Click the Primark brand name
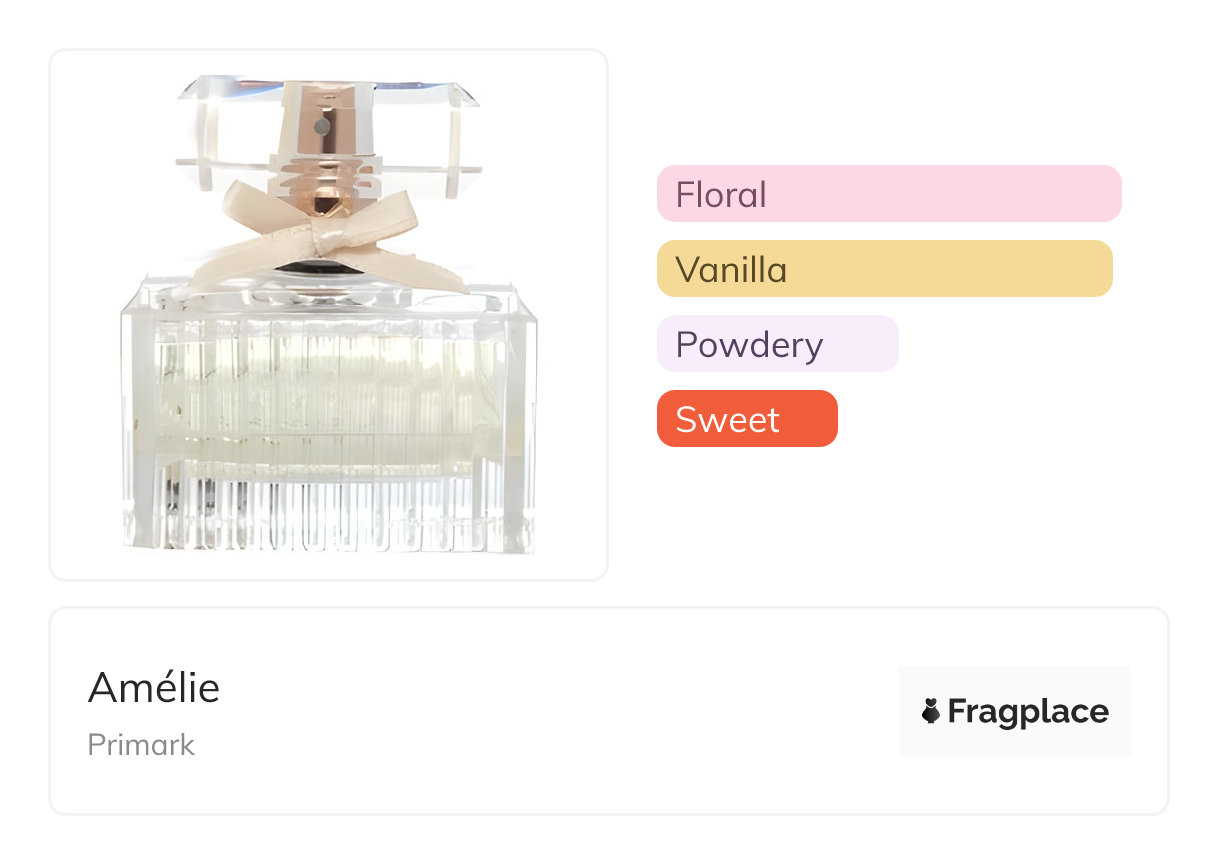The image size is (1218, 864). 141,745
